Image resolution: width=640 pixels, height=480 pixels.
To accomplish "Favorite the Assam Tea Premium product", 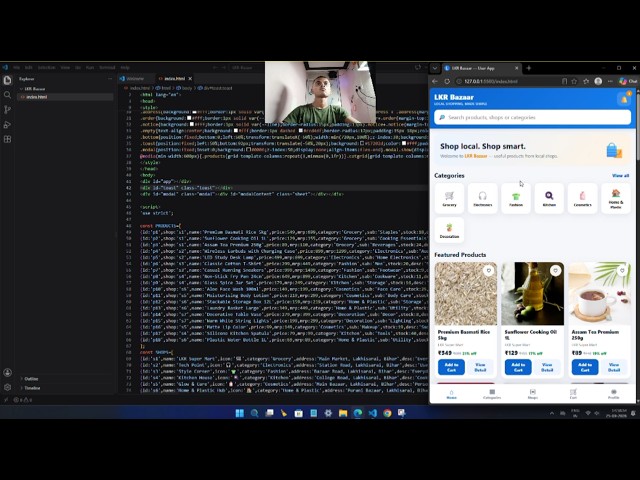I will [x=622, y=271].
